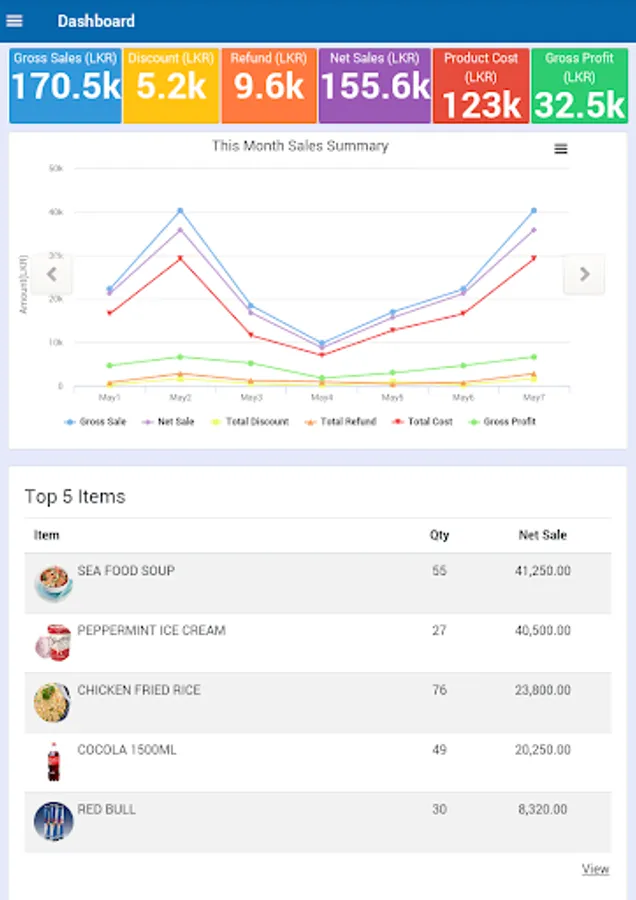This screenshot has width=636, height=900.
Task: Open the hamburger navigation menu
Action: [x=15, y=21]
